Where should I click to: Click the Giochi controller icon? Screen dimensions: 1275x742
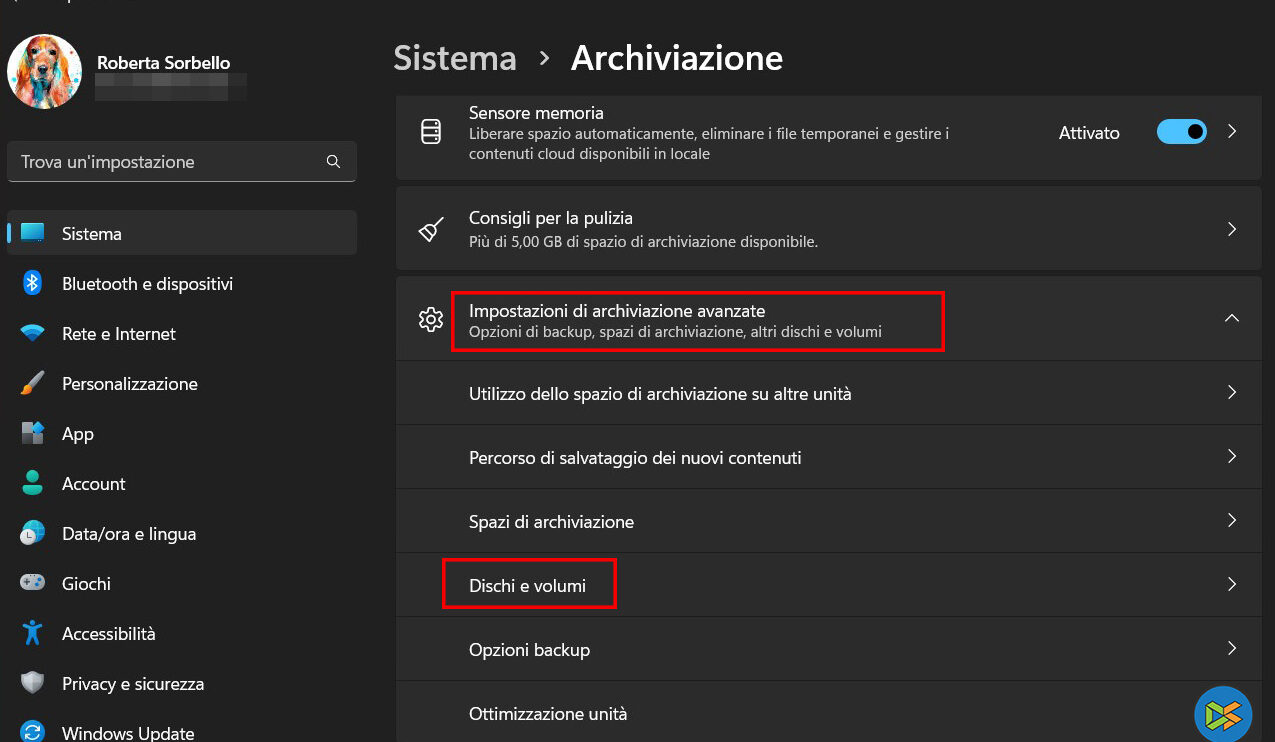click(32, 584)
